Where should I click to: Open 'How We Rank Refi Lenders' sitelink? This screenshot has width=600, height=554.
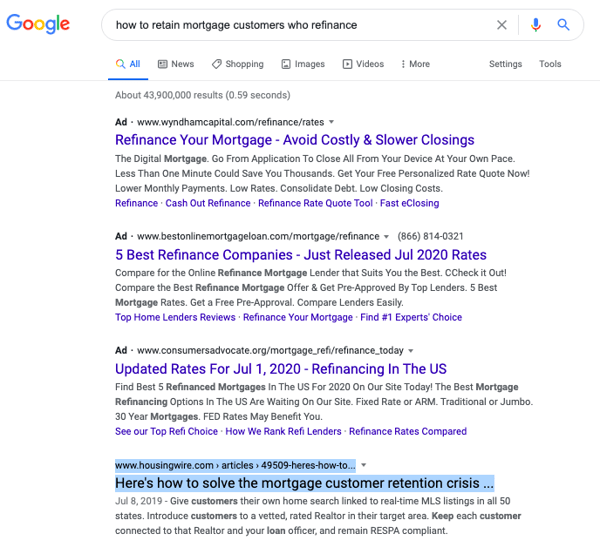coord(283,431)
